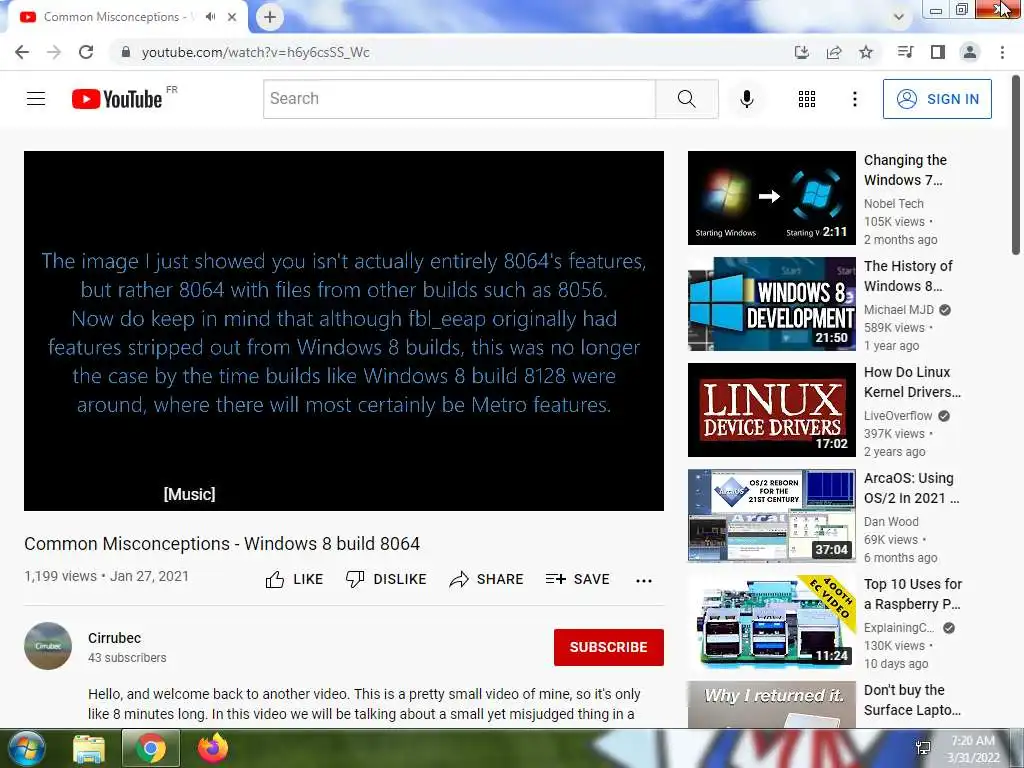1024x768 pixels.
Task: Dislike the video
Action: point(386,579)
